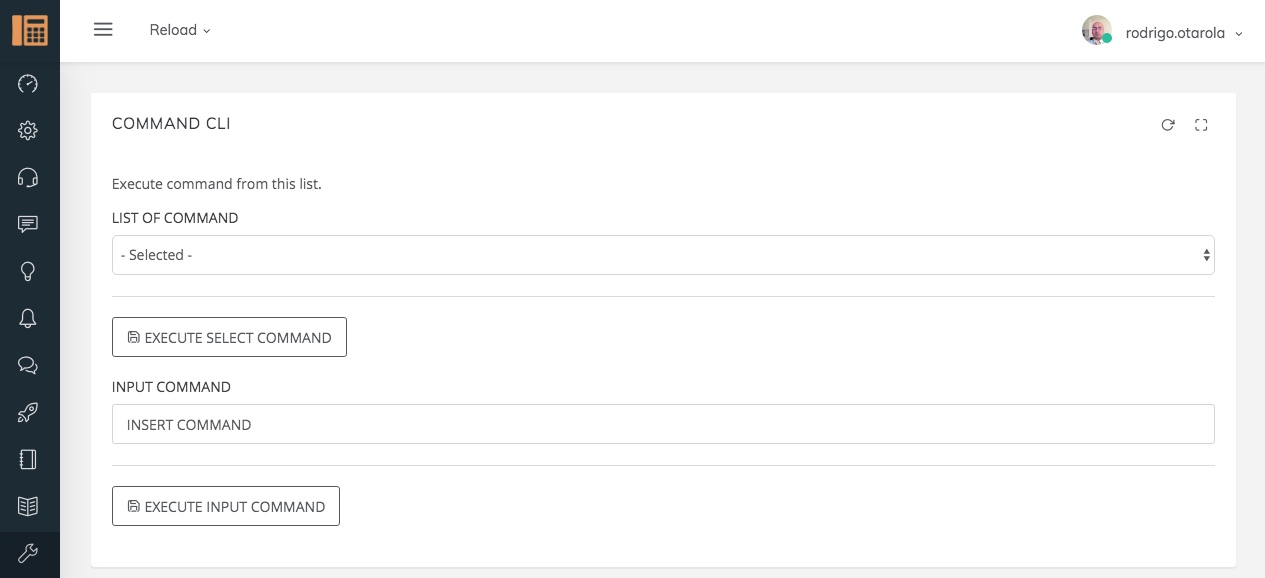The width and height of the screenshot is (1265, 578).
Task: Open the Reload dropdown menu
Action: (180, 30)
